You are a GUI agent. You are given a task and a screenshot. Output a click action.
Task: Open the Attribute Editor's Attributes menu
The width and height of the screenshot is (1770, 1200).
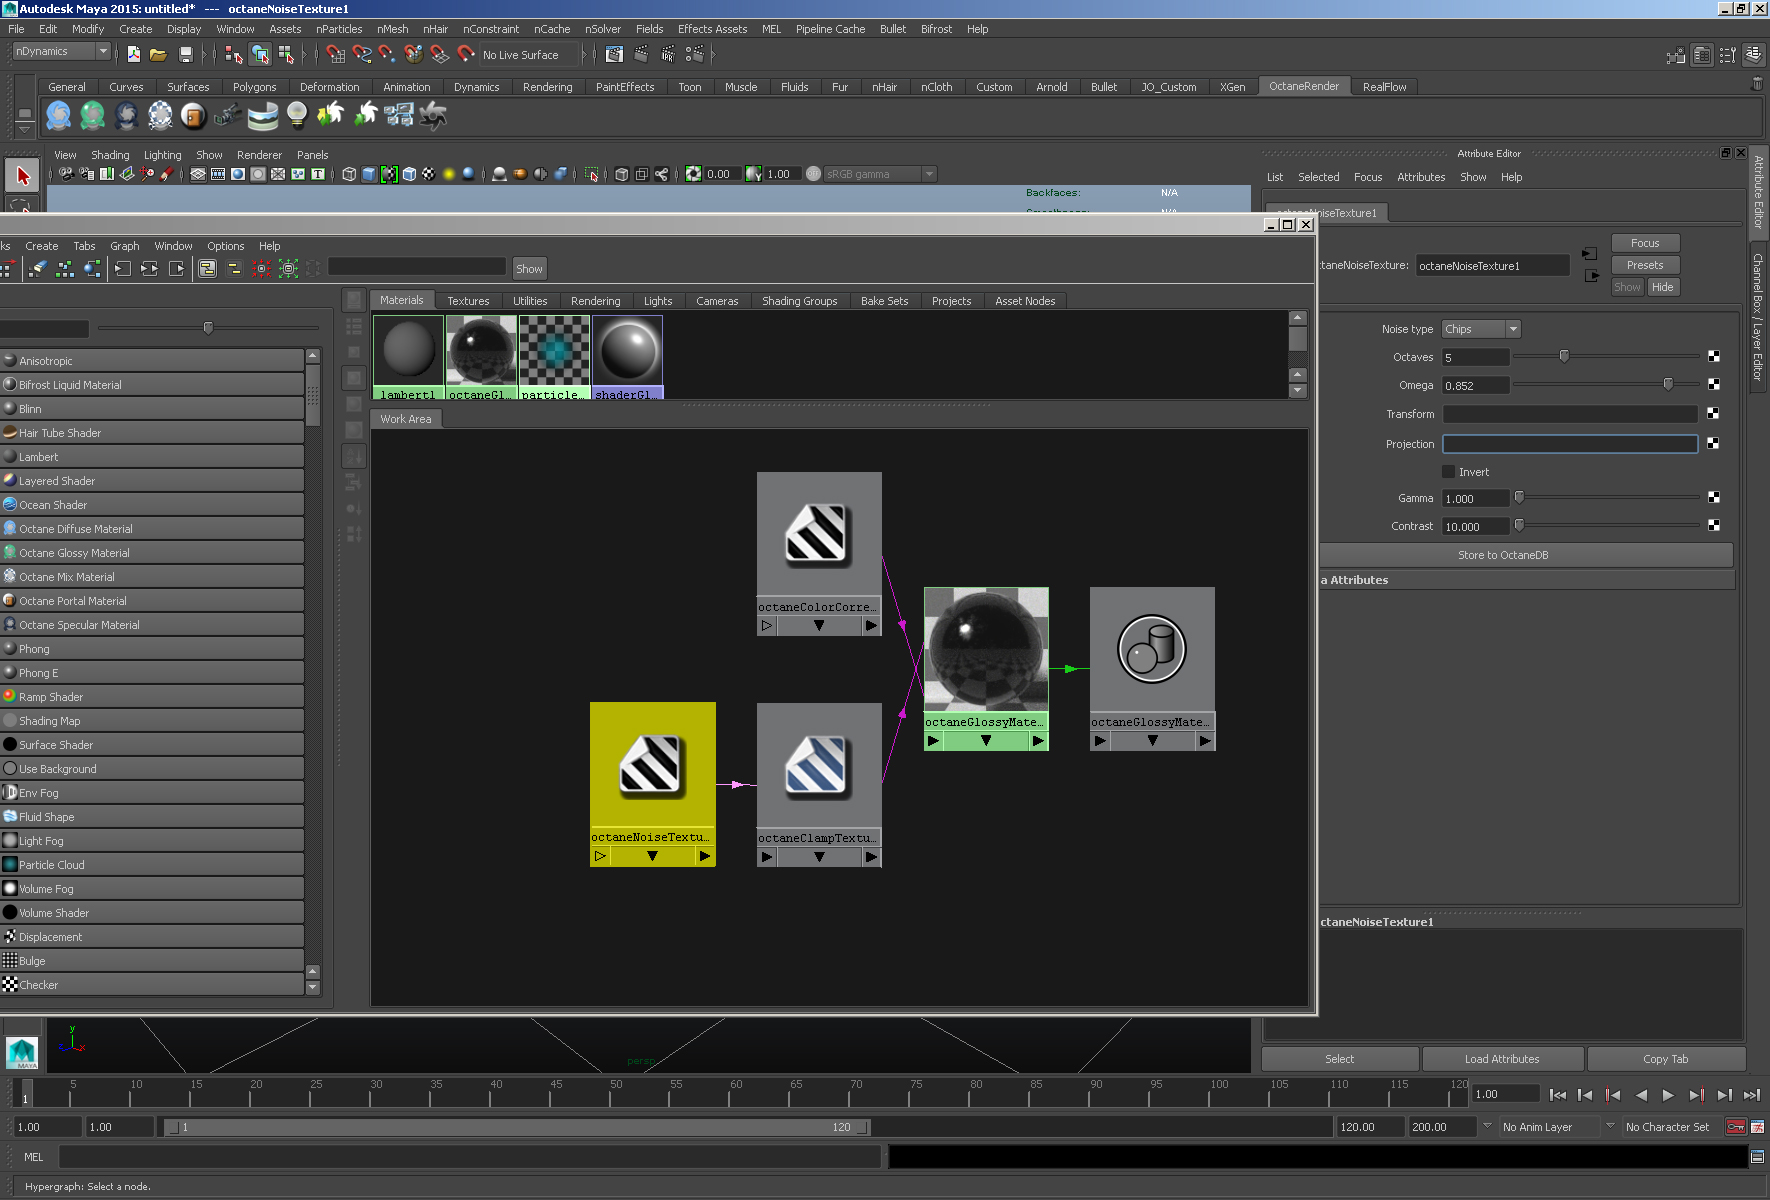point(1421,177)
